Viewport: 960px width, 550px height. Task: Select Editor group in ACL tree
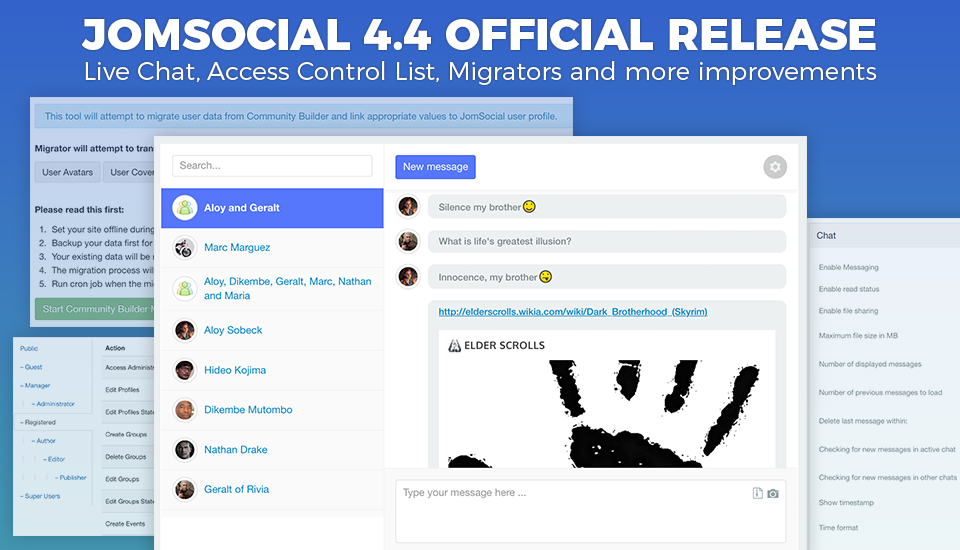[x=54, y=459]
